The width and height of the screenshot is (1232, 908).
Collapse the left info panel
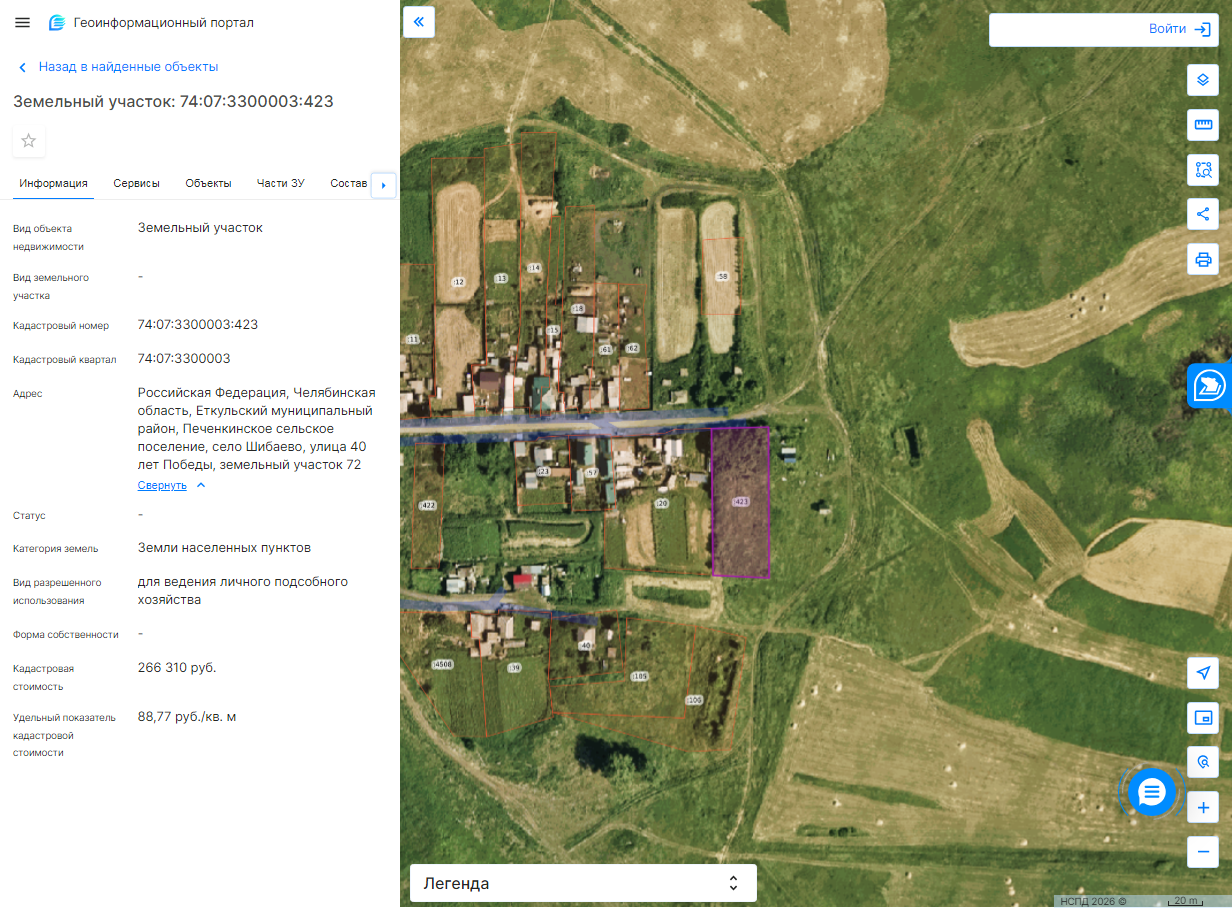pyautogui.click(x=419, y=21)
